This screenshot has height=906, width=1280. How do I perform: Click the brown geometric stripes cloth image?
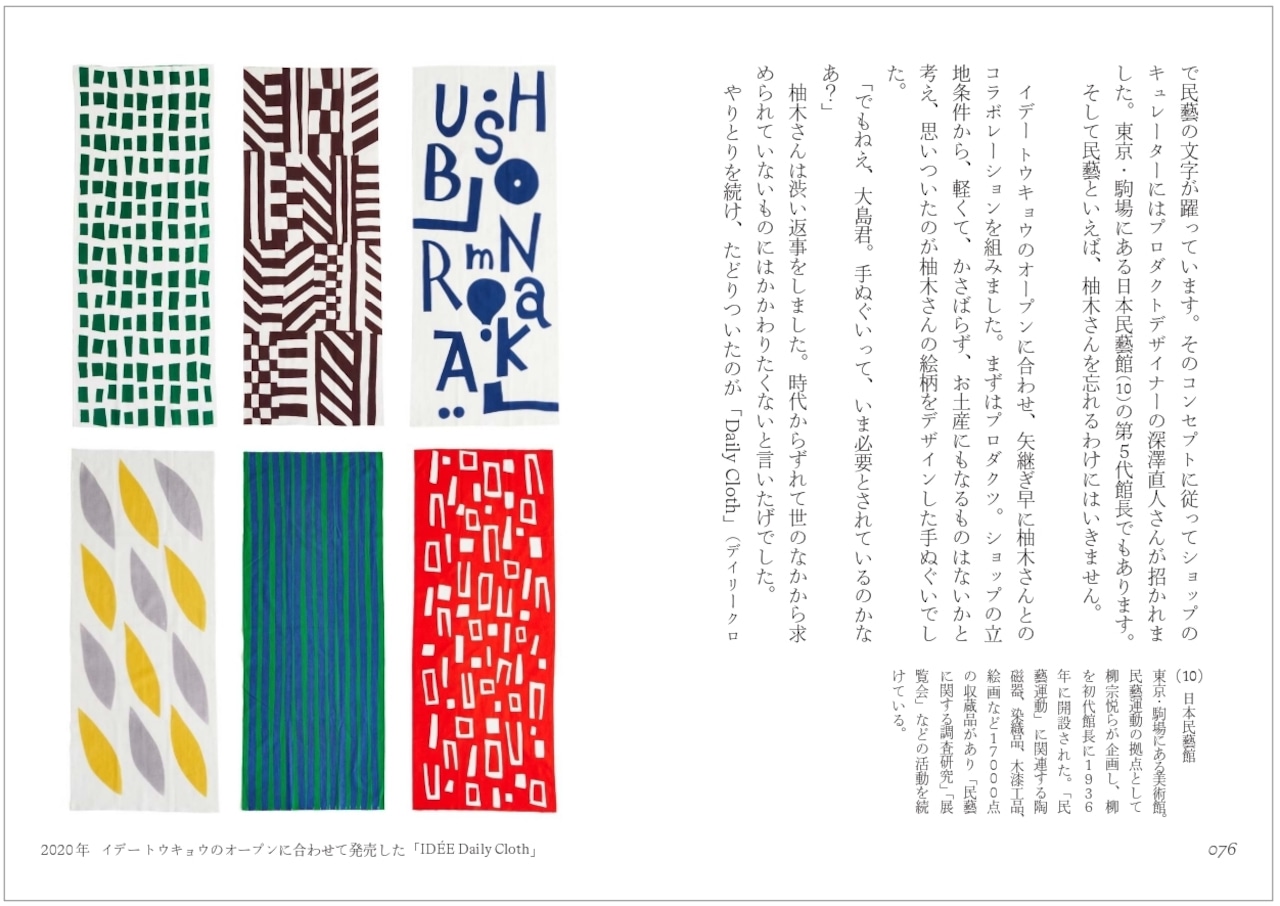[x=312, y=247]
